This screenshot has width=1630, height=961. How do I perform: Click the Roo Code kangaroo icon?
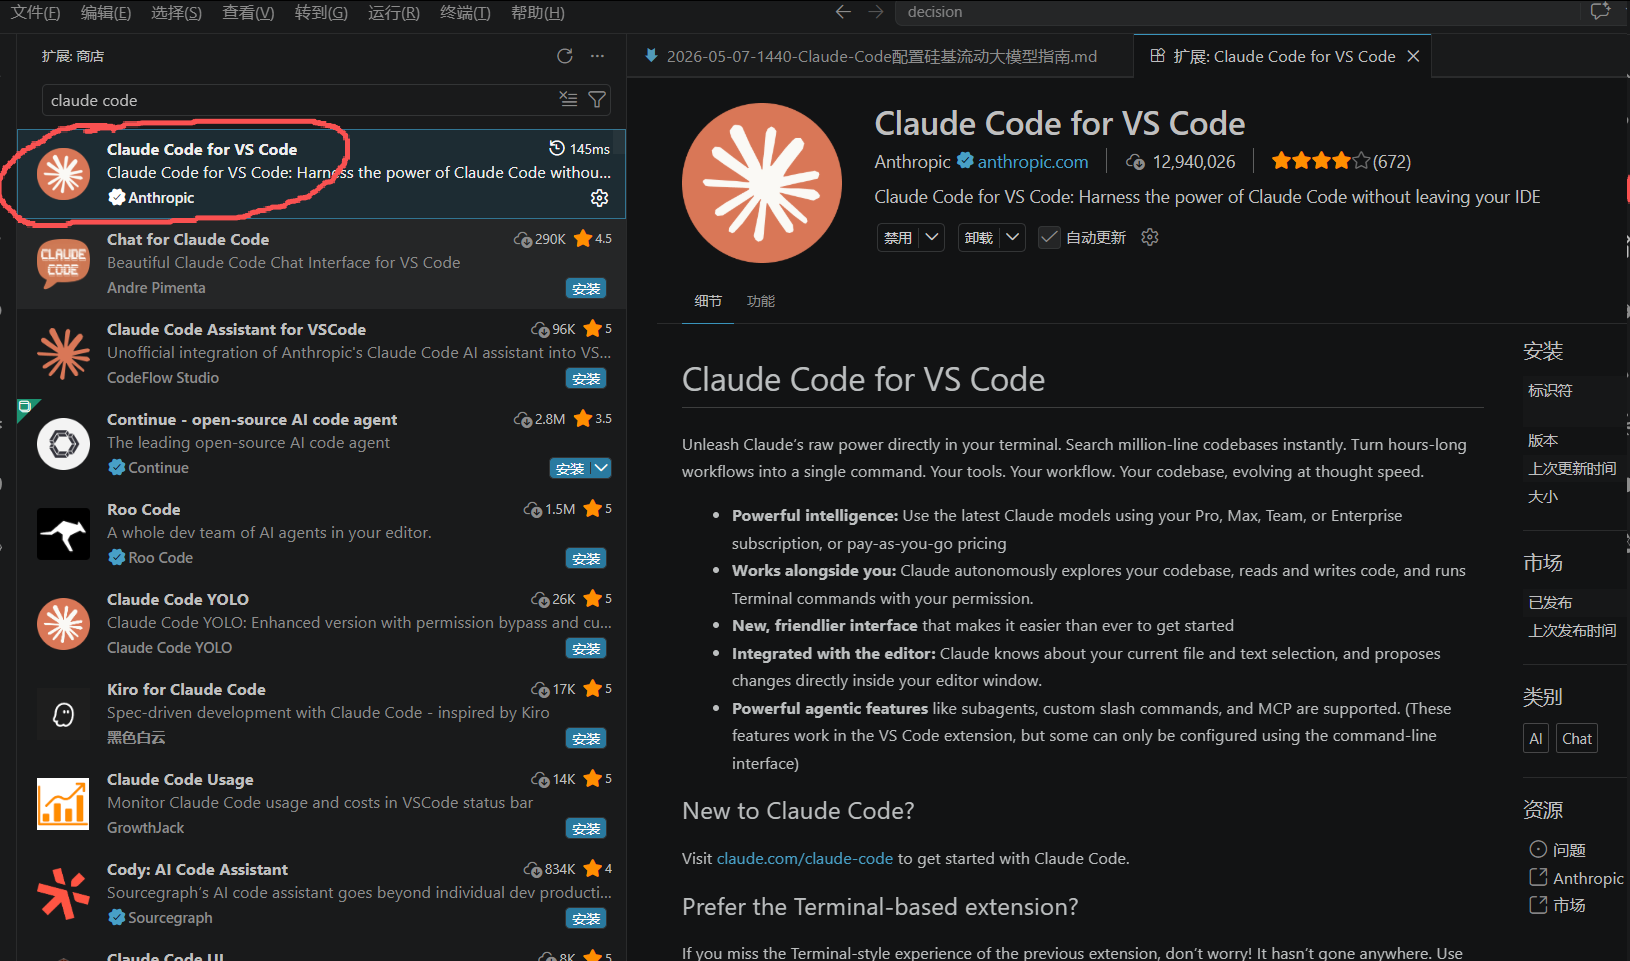[63, 533]
